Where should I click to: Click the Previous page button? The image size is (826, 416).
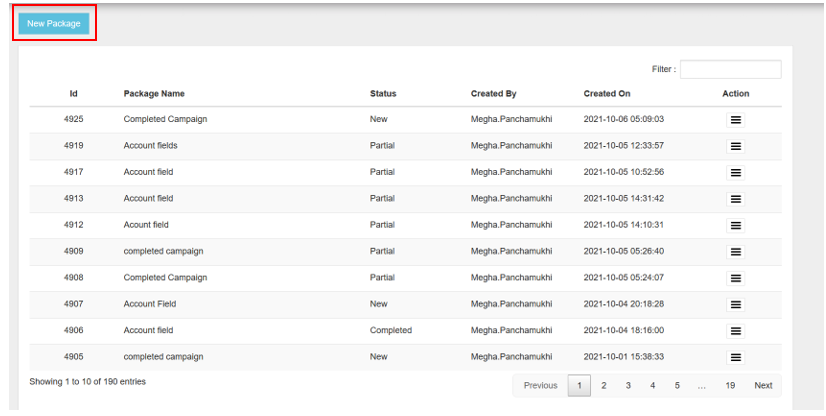click(540, 386)
